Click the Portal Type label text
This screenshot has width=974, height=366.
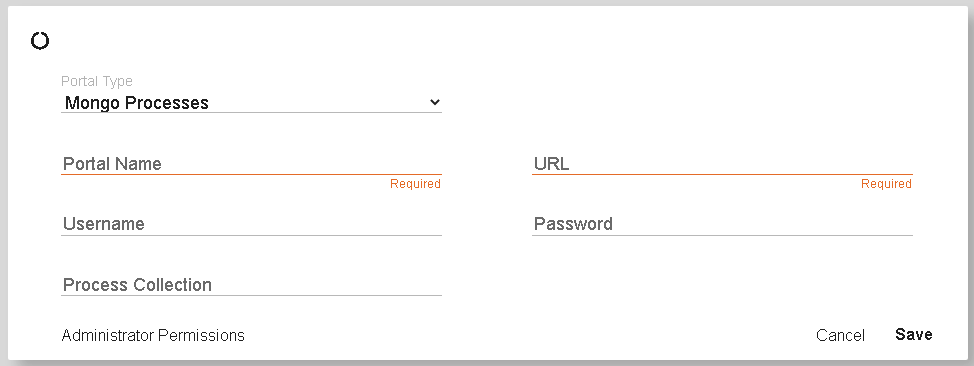point(97,81)
